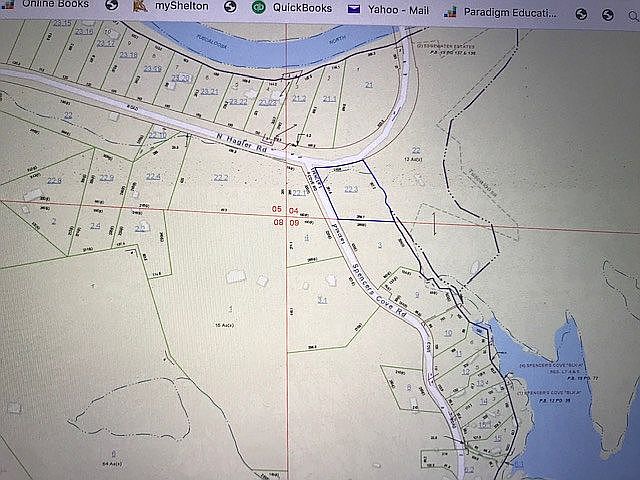Select parcel 22.3 on the map
This screenshot has height=480, width=640.
coord(350,188)
